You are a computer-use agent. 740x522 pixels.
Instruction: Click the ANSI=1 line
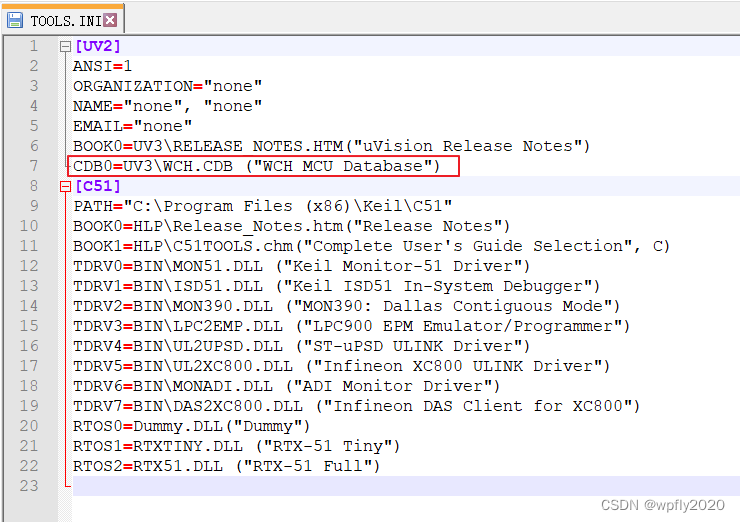tap(102, 66)
